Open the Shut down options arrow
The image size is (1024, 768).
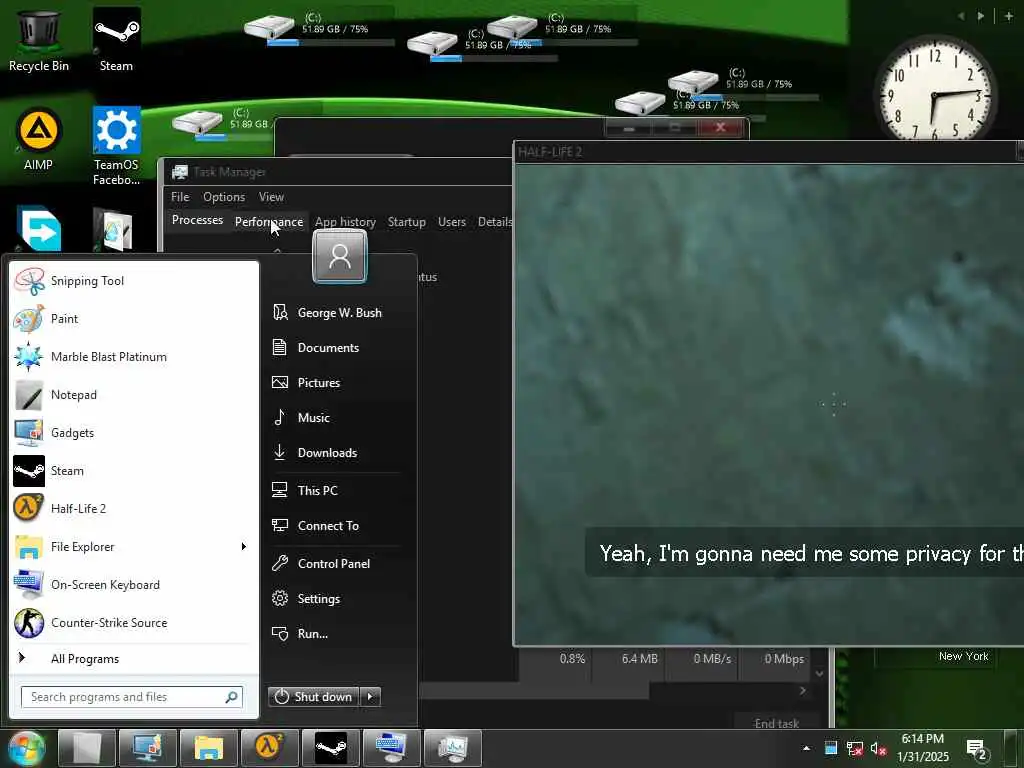[x=370, y=697]
